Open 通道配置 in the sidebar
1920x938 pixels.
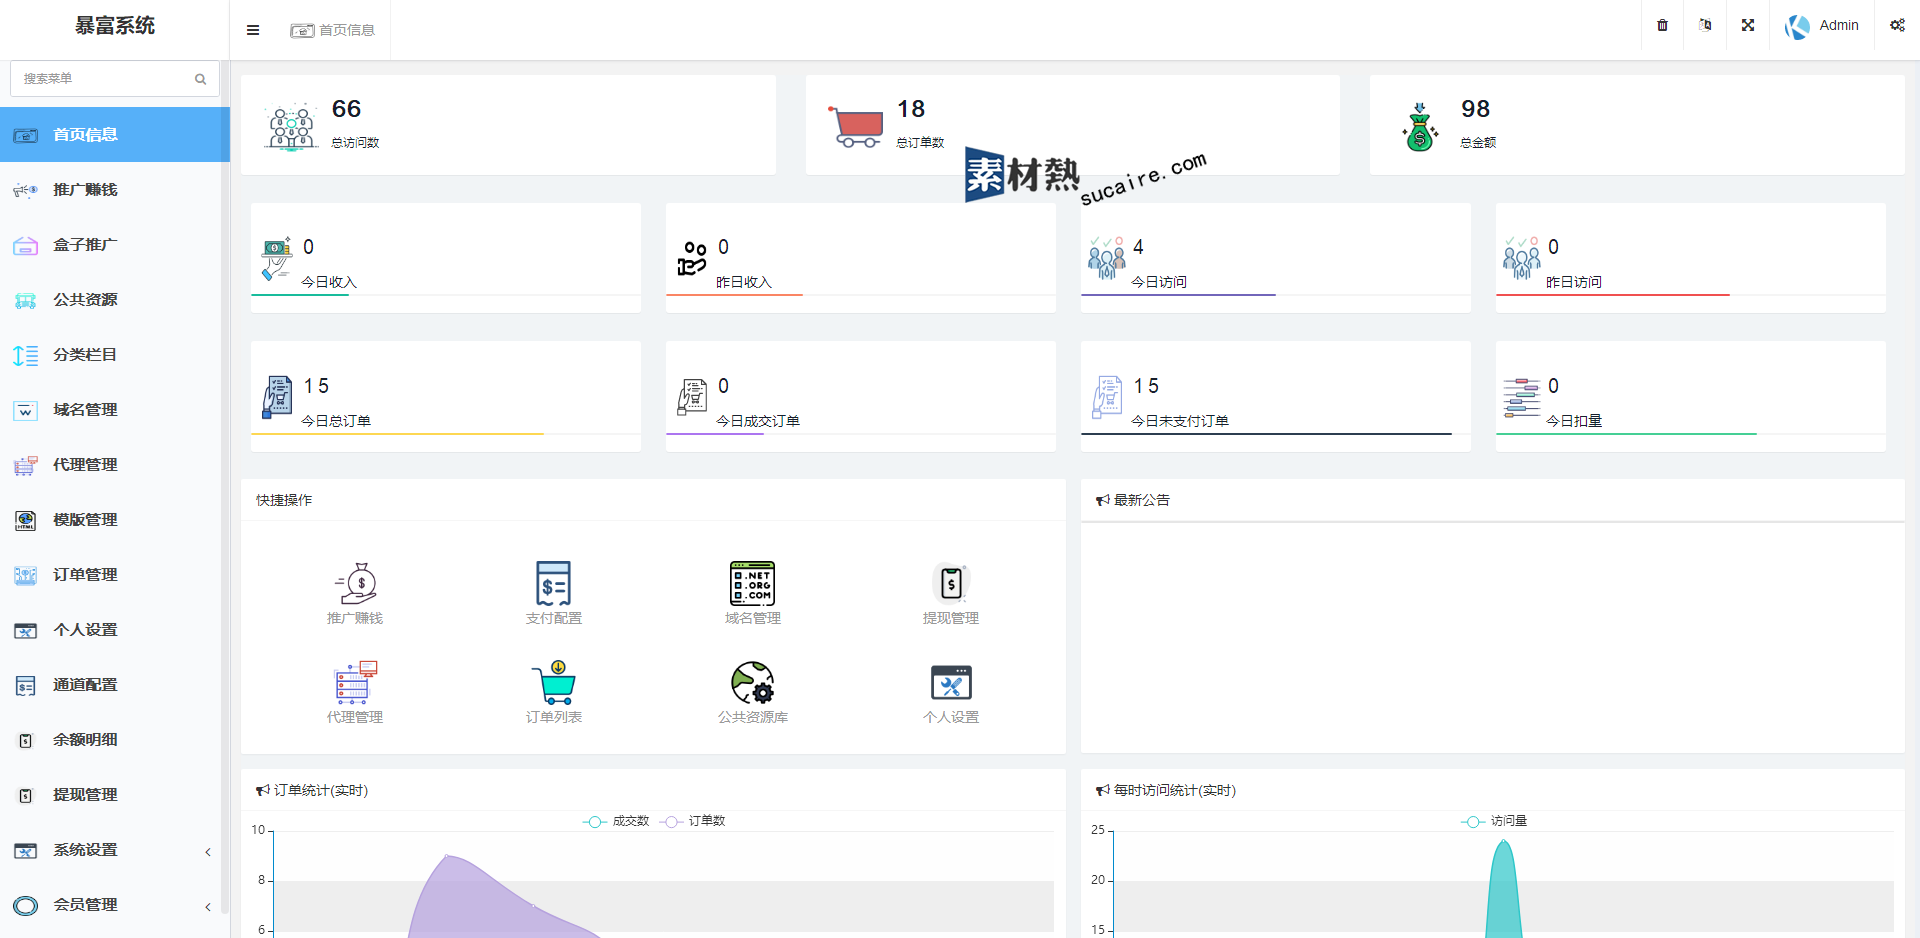tap(115, 684)
